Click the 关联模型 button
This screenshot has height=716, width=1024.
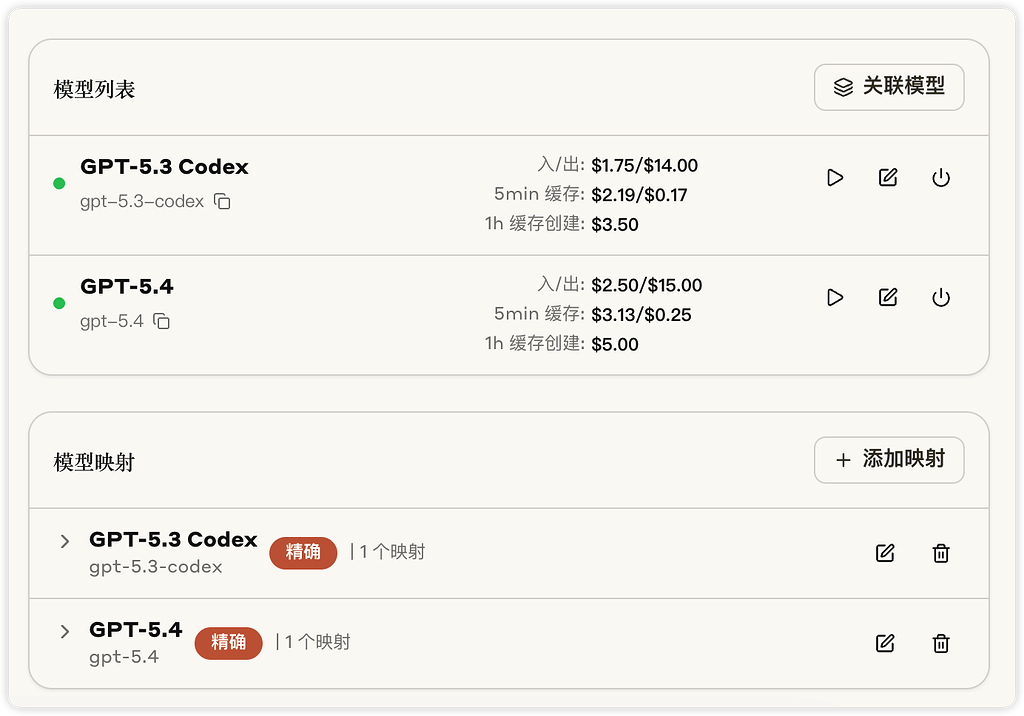[889, 87]
